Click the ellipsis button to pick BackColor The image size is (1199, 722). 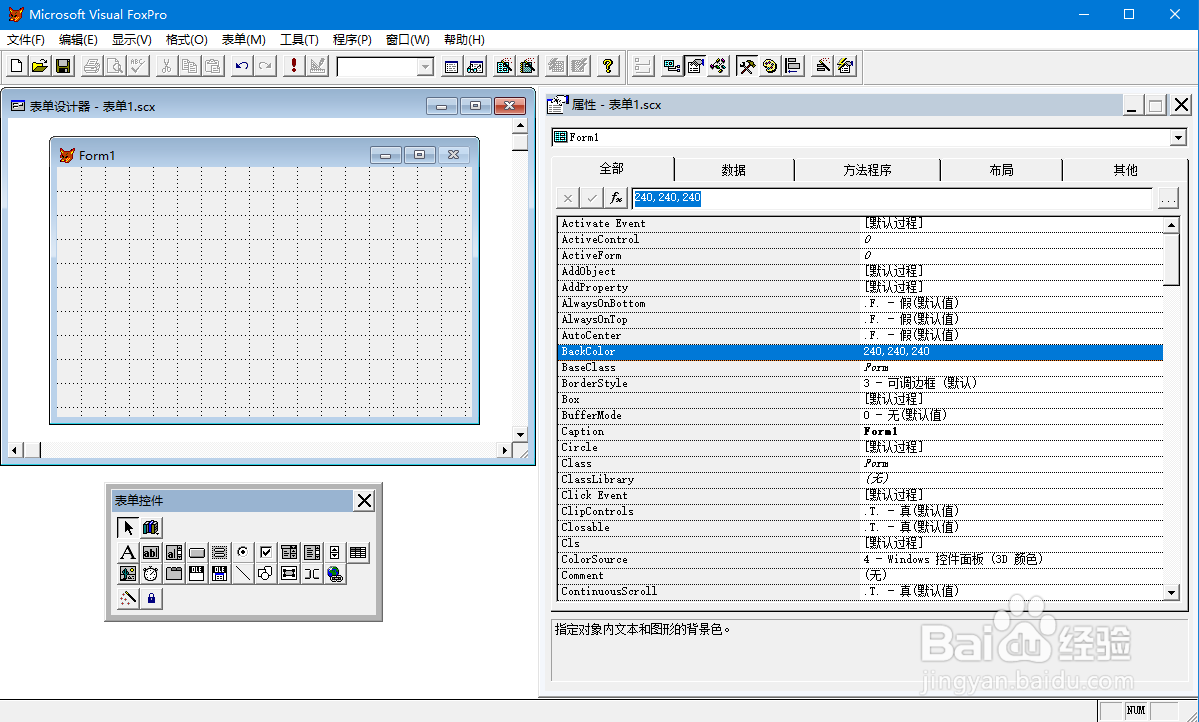point(1168,198)
